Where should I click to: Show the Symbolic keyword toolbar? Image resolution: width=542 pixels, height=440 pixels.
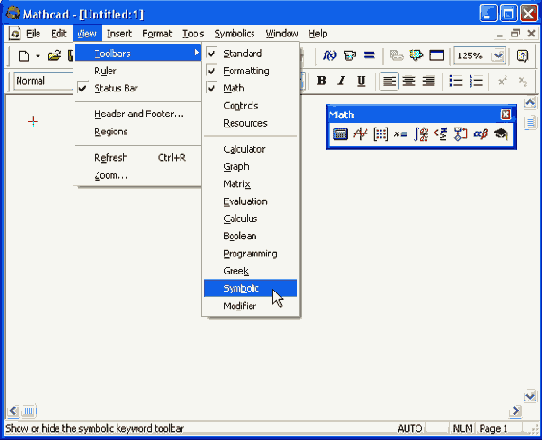250,288
